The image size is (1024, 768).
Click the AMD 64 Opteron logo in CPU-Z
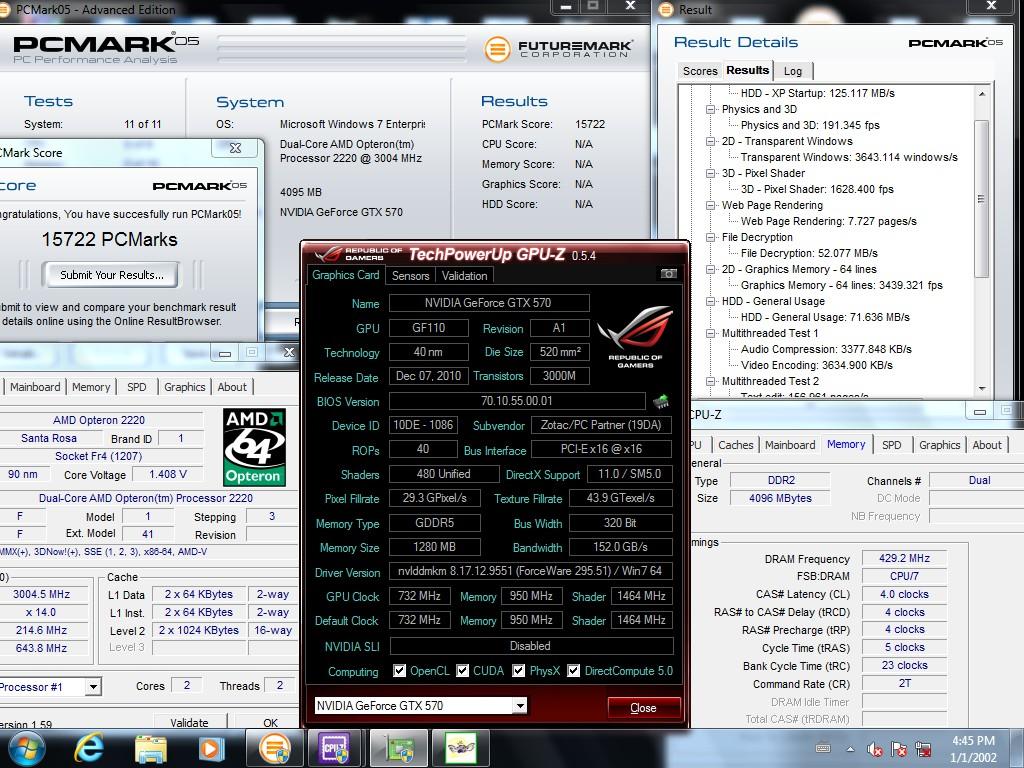click(x=254, y=447)
